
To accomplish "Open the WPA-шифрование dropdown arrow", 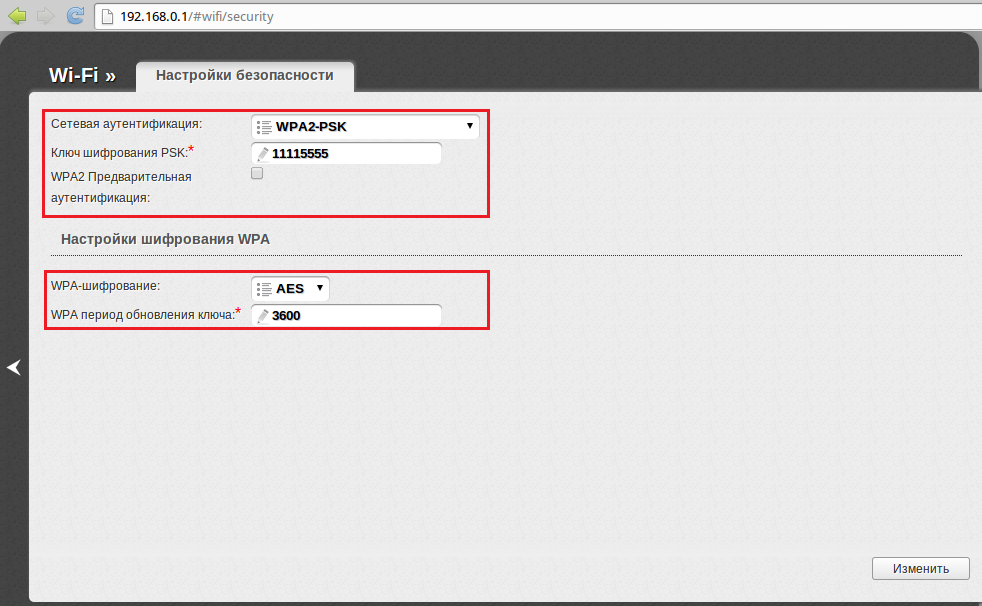I will pos(319,288).
